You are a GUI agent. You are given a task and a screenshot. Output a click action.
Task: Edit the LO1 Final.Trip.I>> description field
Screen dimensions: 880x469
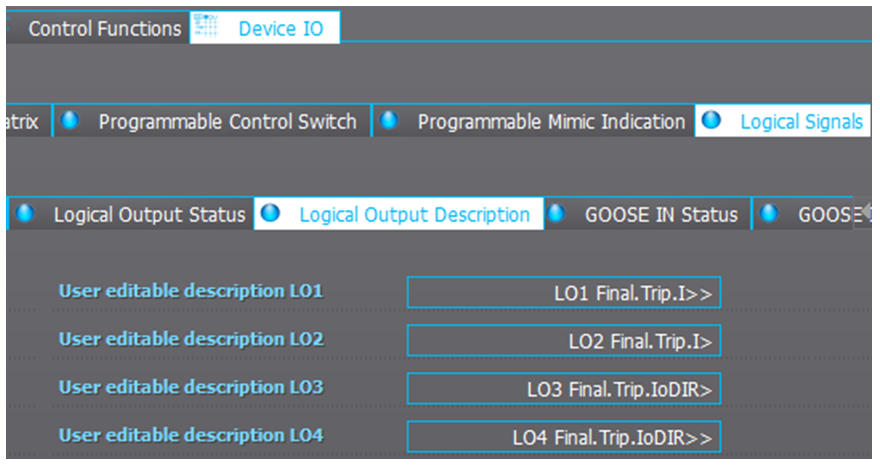coord(564,292)
